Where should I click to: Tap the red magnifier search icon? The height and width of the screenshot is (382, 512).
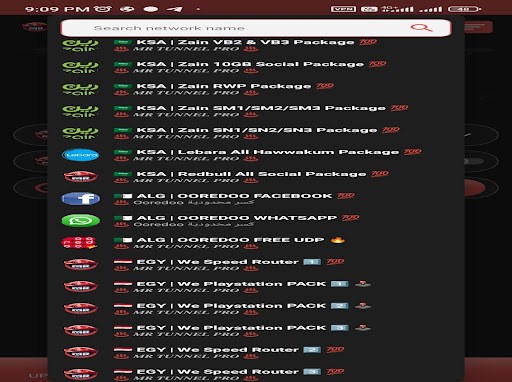421,28
